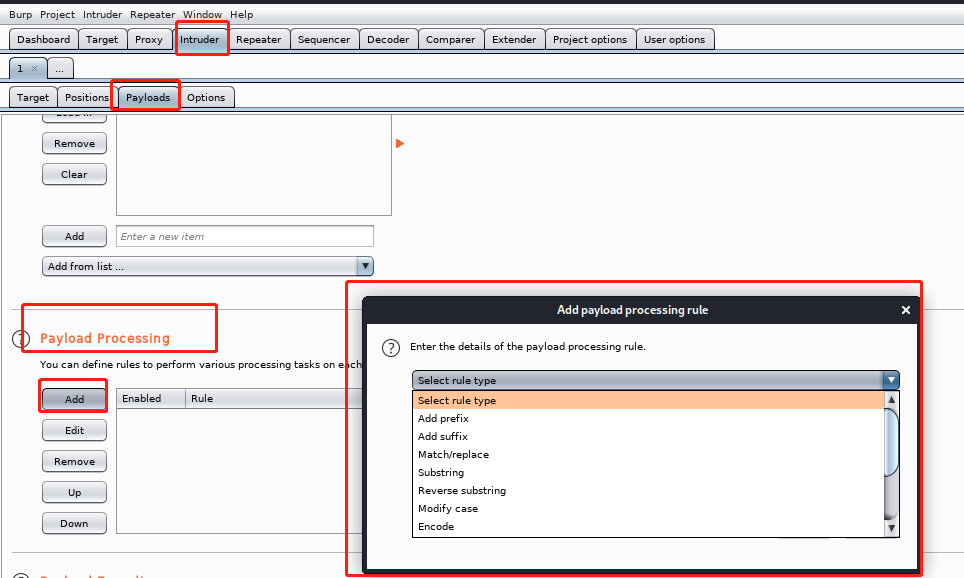This screenshot has height=578, width=964.
Task: Move rule Up in Payload Processing
Action: (74, 493)
